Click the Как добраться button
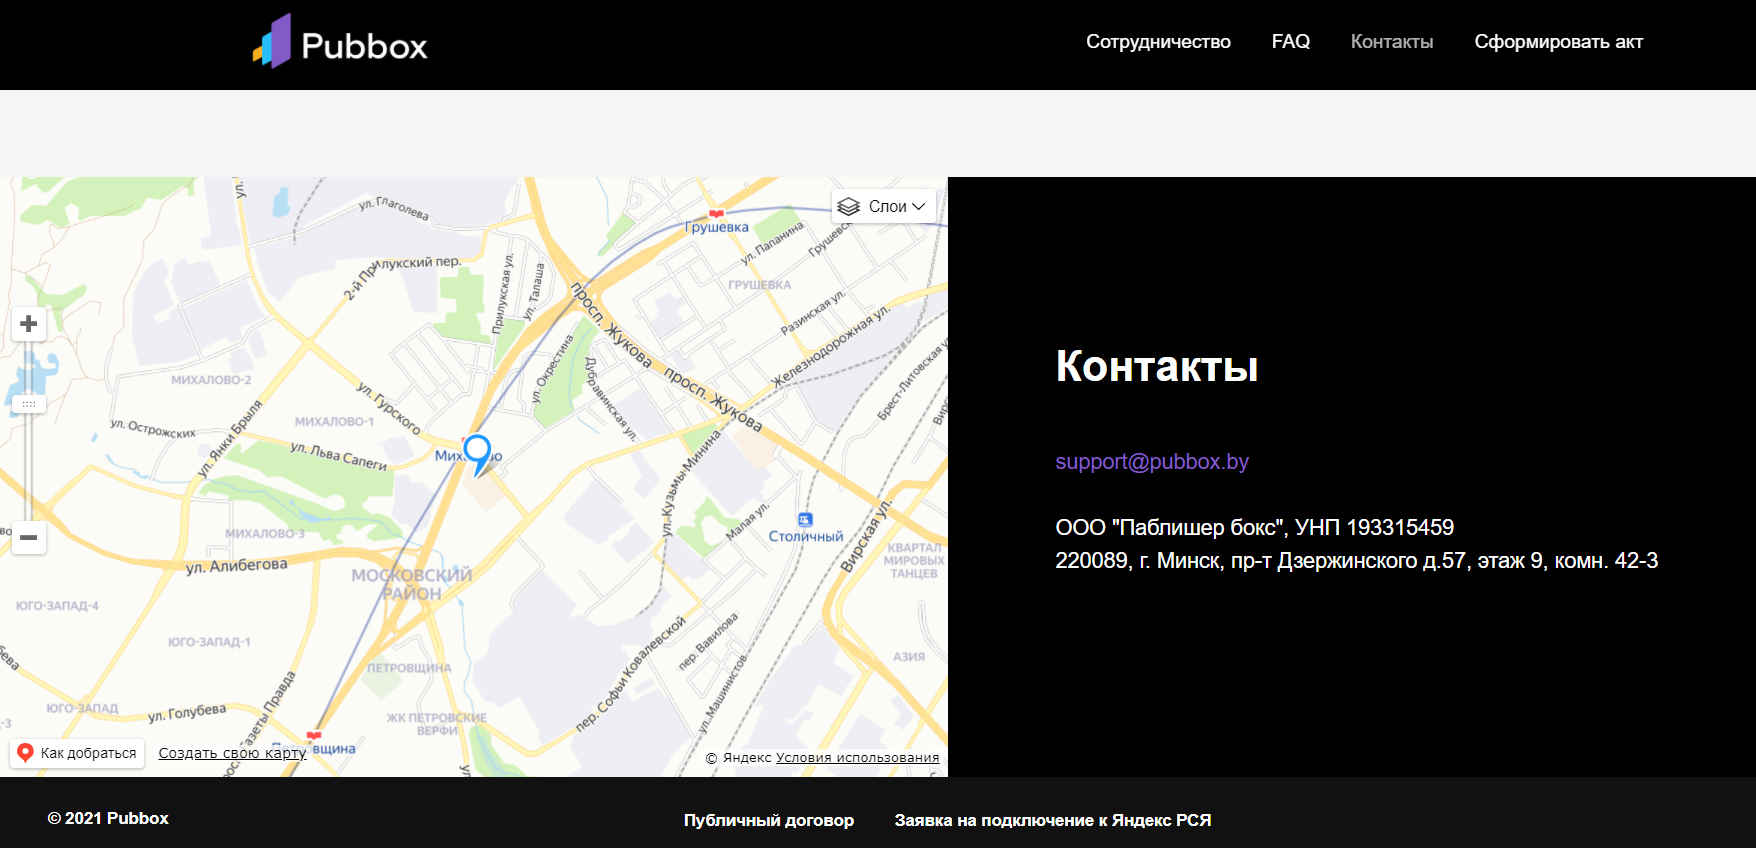Viewport: 1756px width, 848px height. tap(77, 753)
